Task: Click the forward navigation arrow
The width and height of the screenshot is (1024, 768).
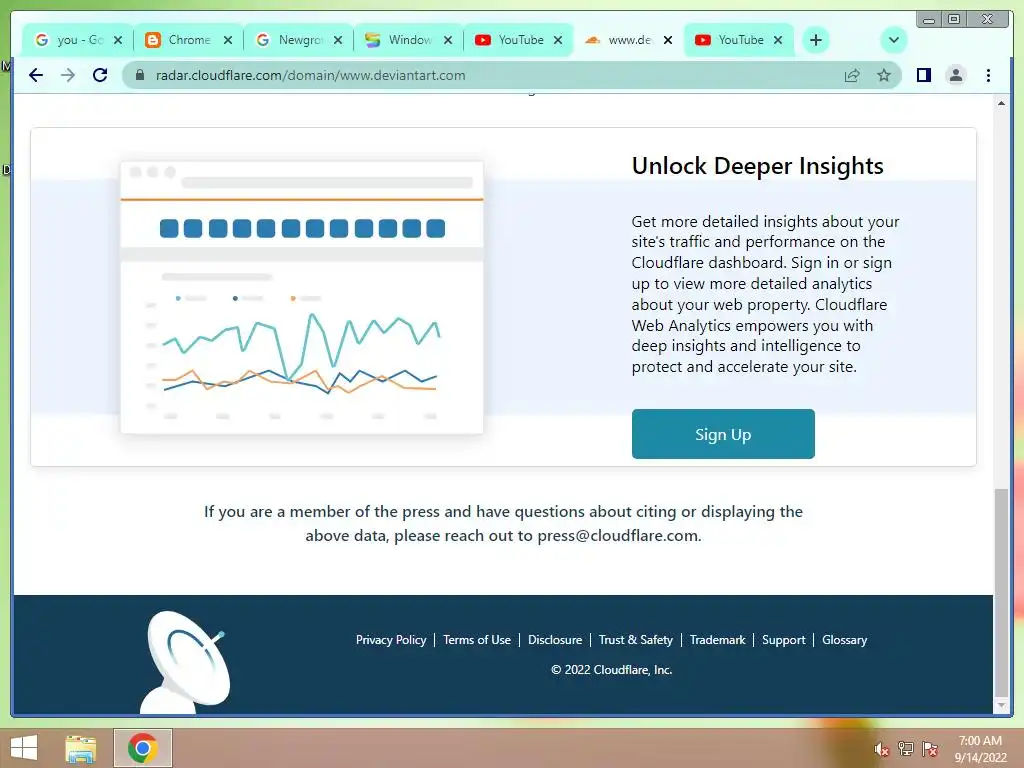Action: [x=68, y=75]
